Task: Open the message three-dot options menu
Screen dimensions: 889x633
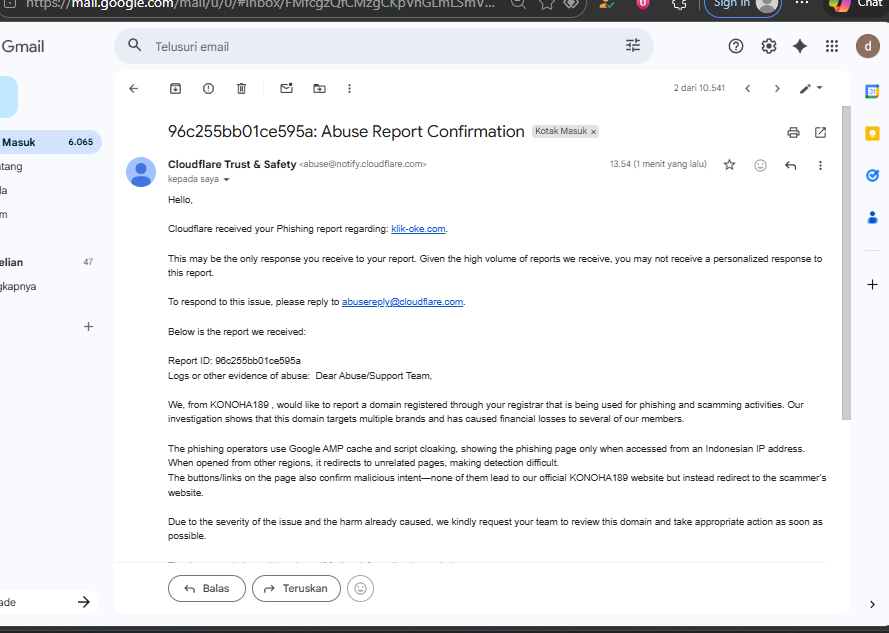Action: [820, 165]
